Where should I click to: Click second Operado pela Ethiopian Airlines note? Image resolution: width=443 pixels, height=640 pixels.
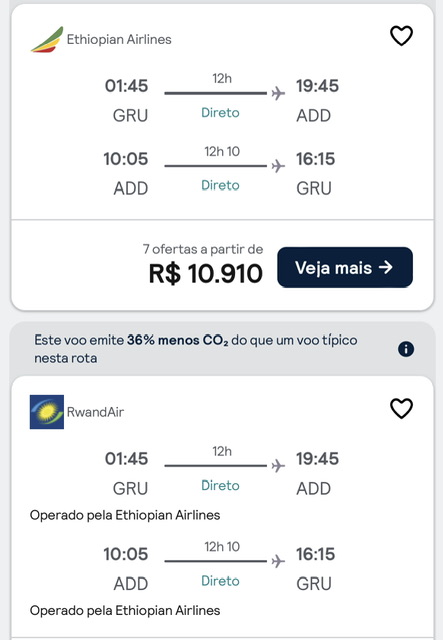pos(125,611)
